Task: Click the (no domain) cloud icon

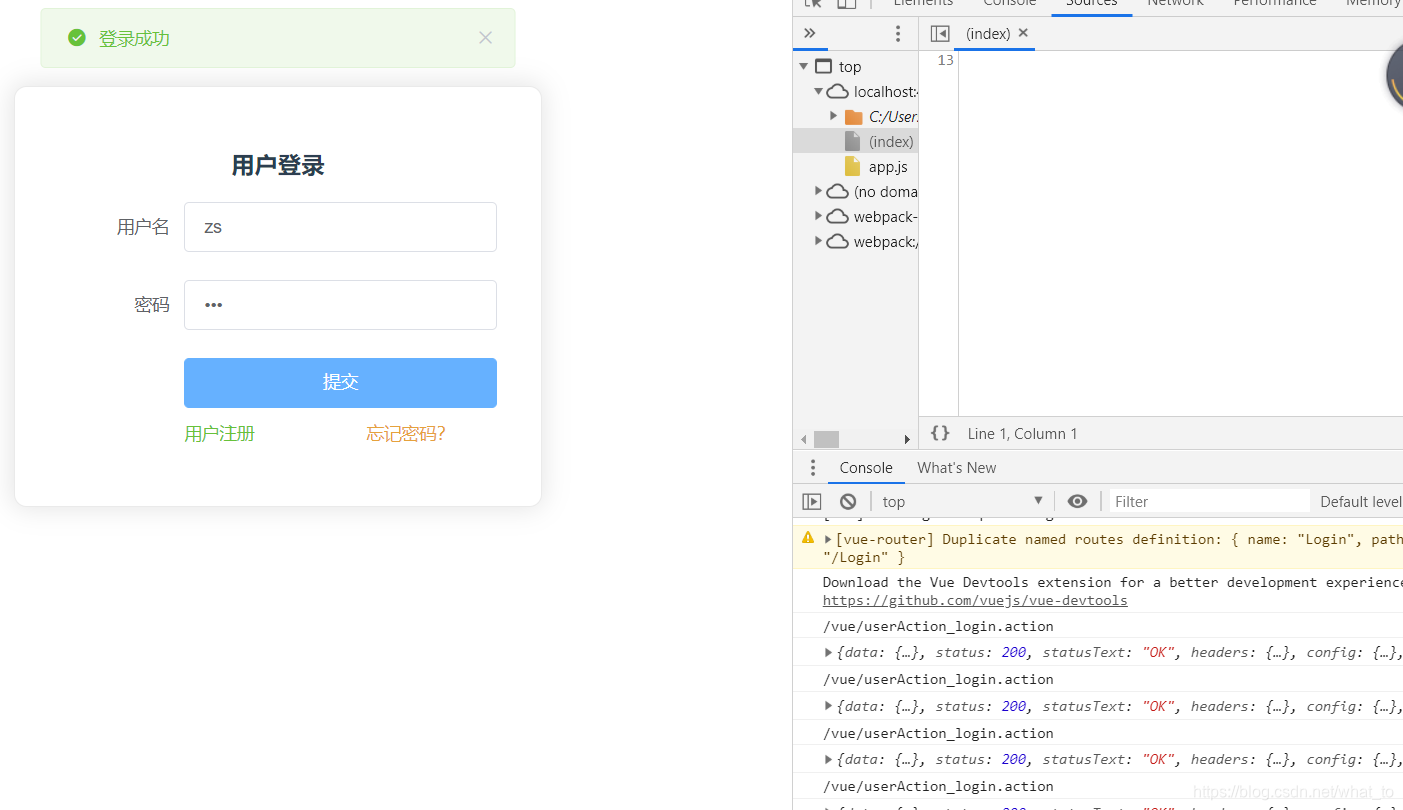Action: tap(838, 191)
